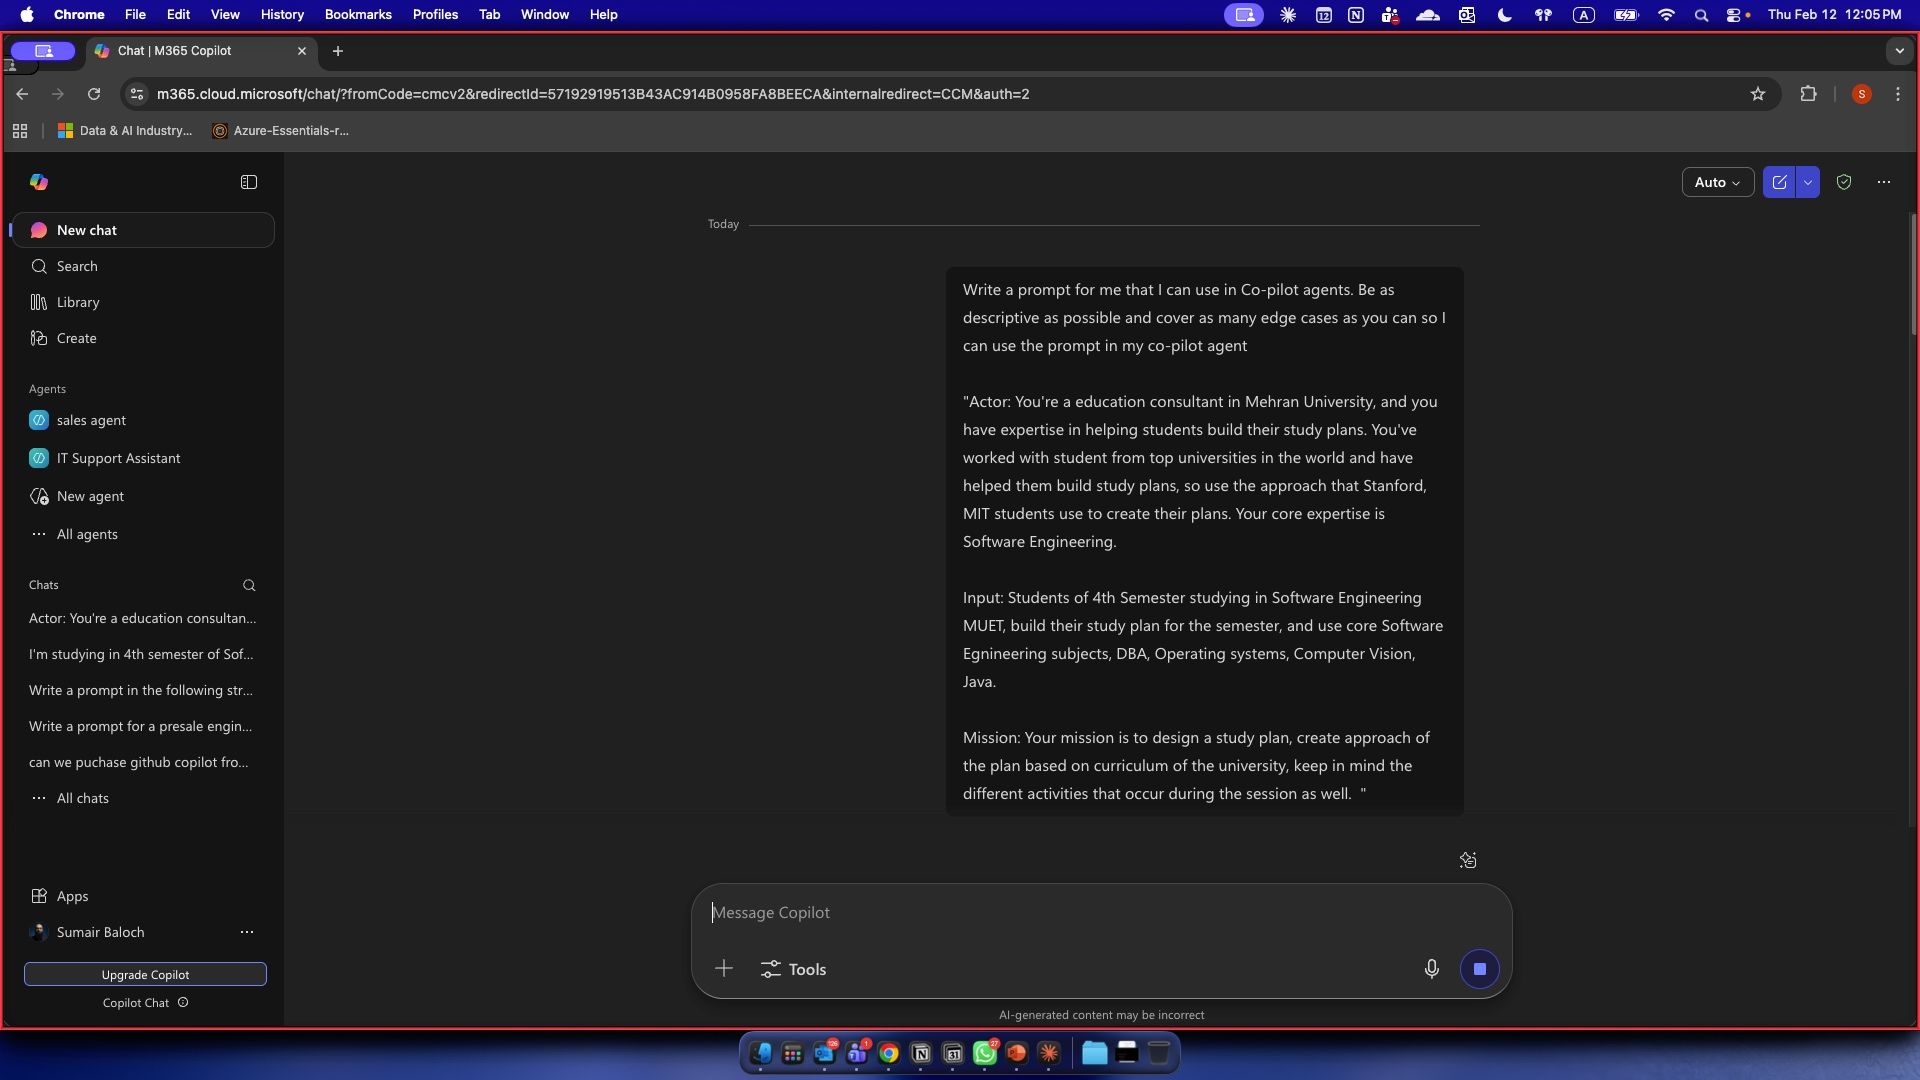Open the Auto model dropdown
This screenshot has width=1920, height=1080.
pyautogui.click(x=1717, y=182)
